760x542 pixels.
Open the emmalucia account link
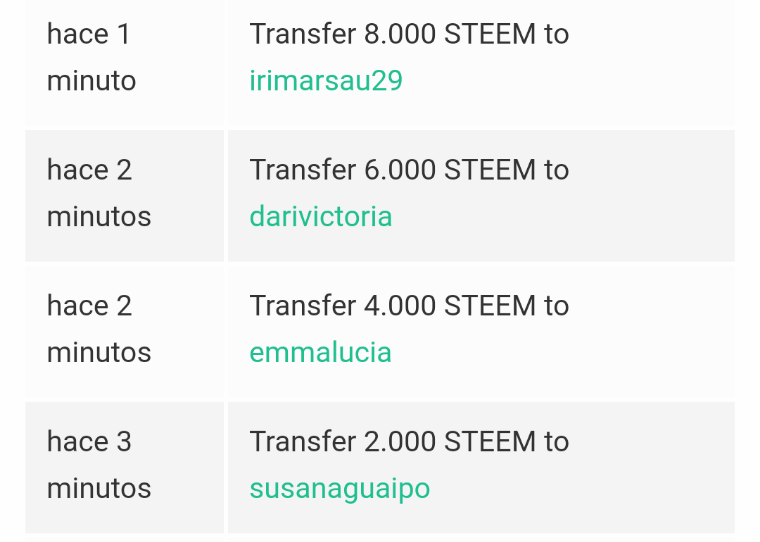[x=320, y=352]
